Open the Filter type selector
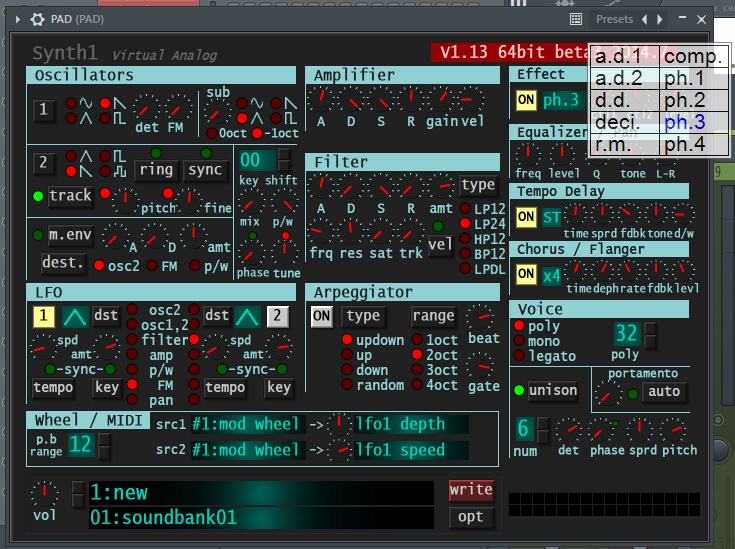Viewport: 735px width, 549px height. pos(478,185)
